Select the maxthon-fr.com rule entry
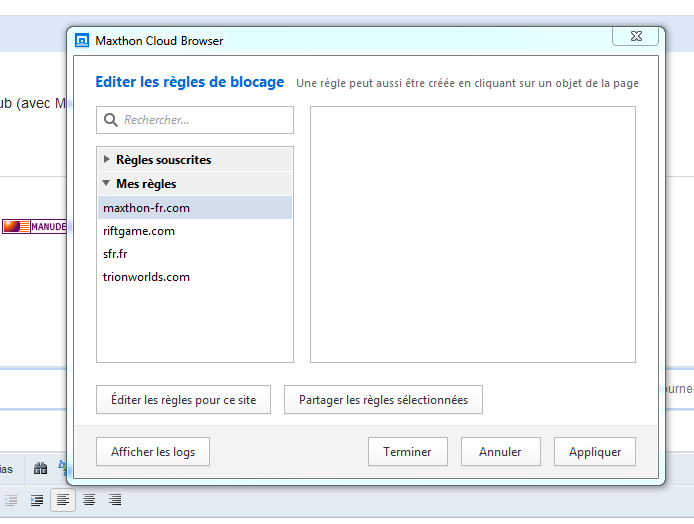Viewport: 694px width, 524px height. point(195,208)
